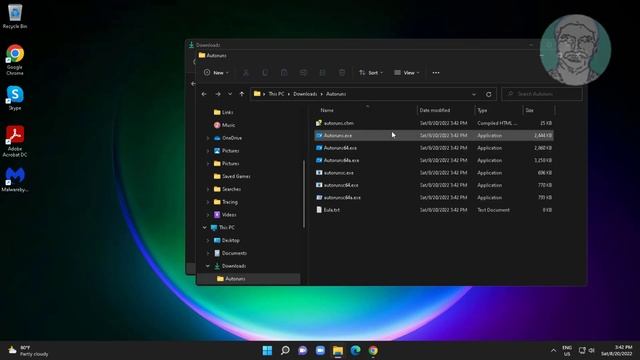Collapse the Downloads tree node
The image size is (640, 360).
click(208, 266)
